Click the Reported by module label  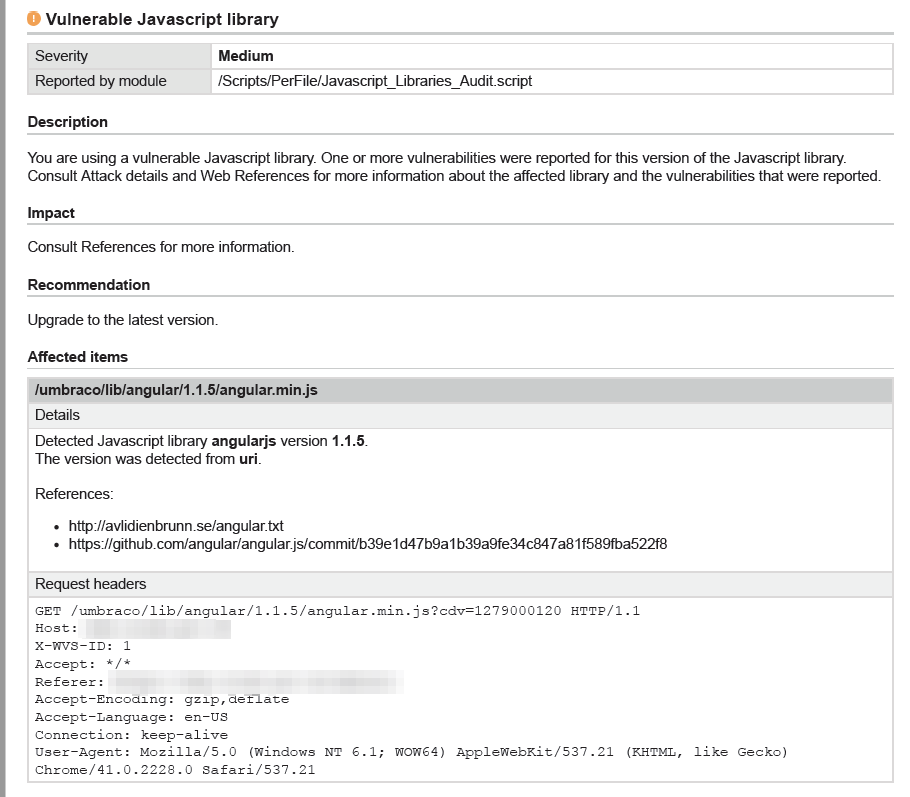(101, 81)
